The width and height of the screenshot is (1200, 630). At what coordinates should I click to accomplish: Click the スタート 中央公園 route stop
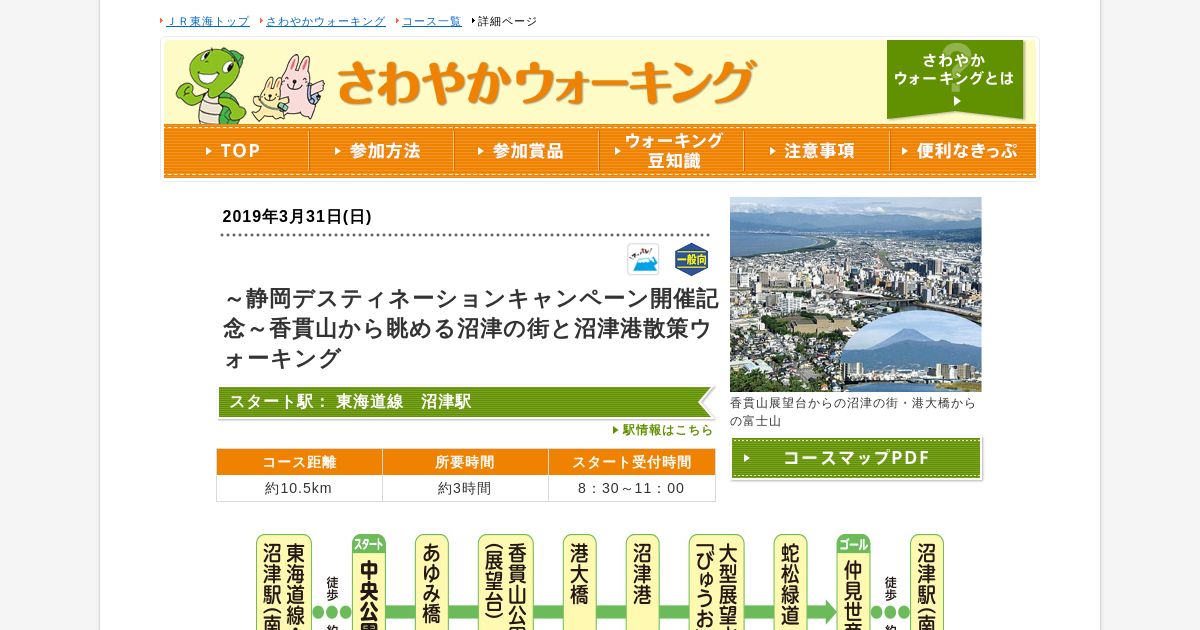point(369,582)
